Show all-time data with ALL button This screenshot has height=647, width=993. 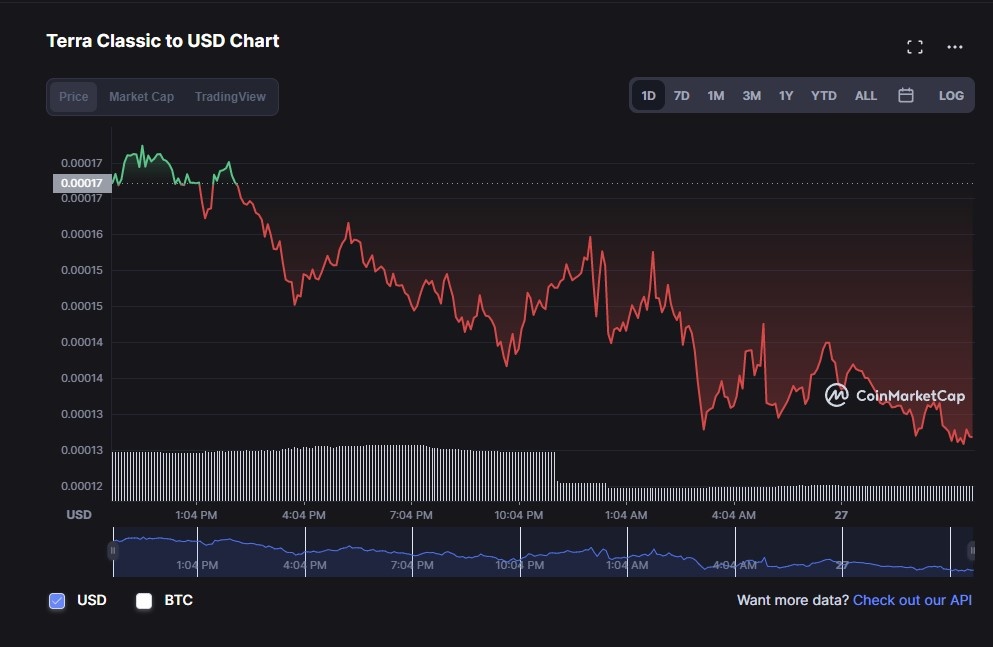(x=865, y=95)
